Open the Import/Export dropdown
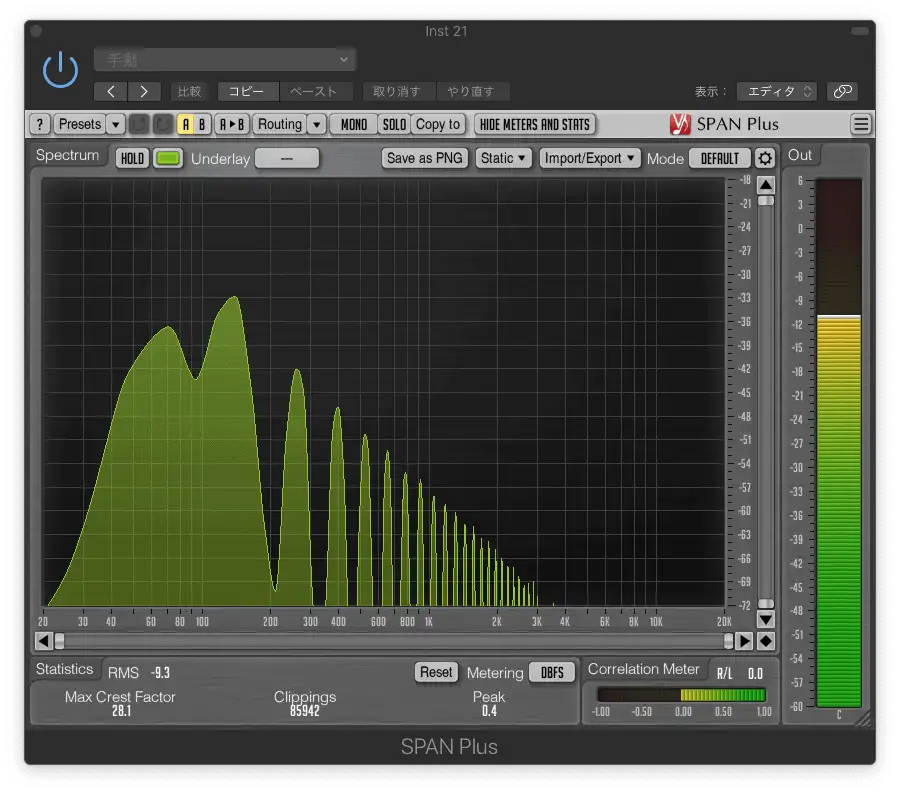This screenshot has width=900, height=793. pyautogui.click(x=590, y=158)
